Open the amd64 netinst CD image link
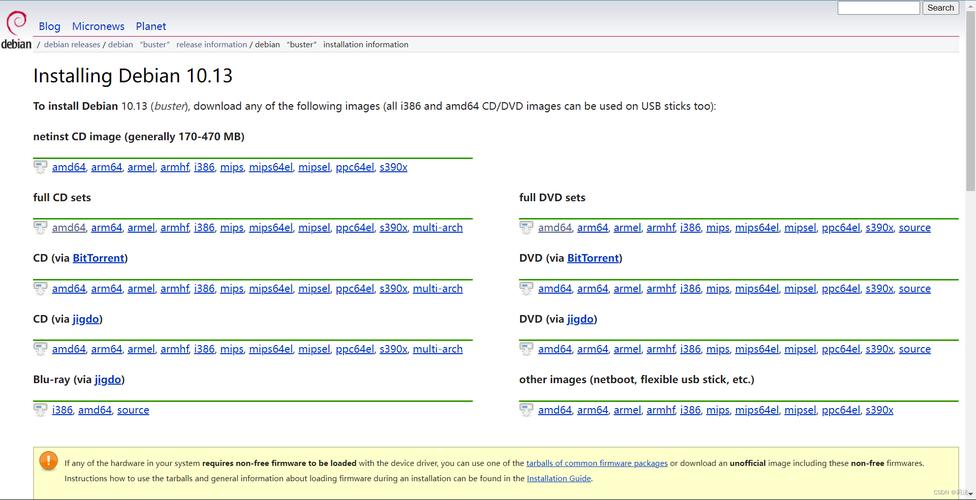 [68, 167]
